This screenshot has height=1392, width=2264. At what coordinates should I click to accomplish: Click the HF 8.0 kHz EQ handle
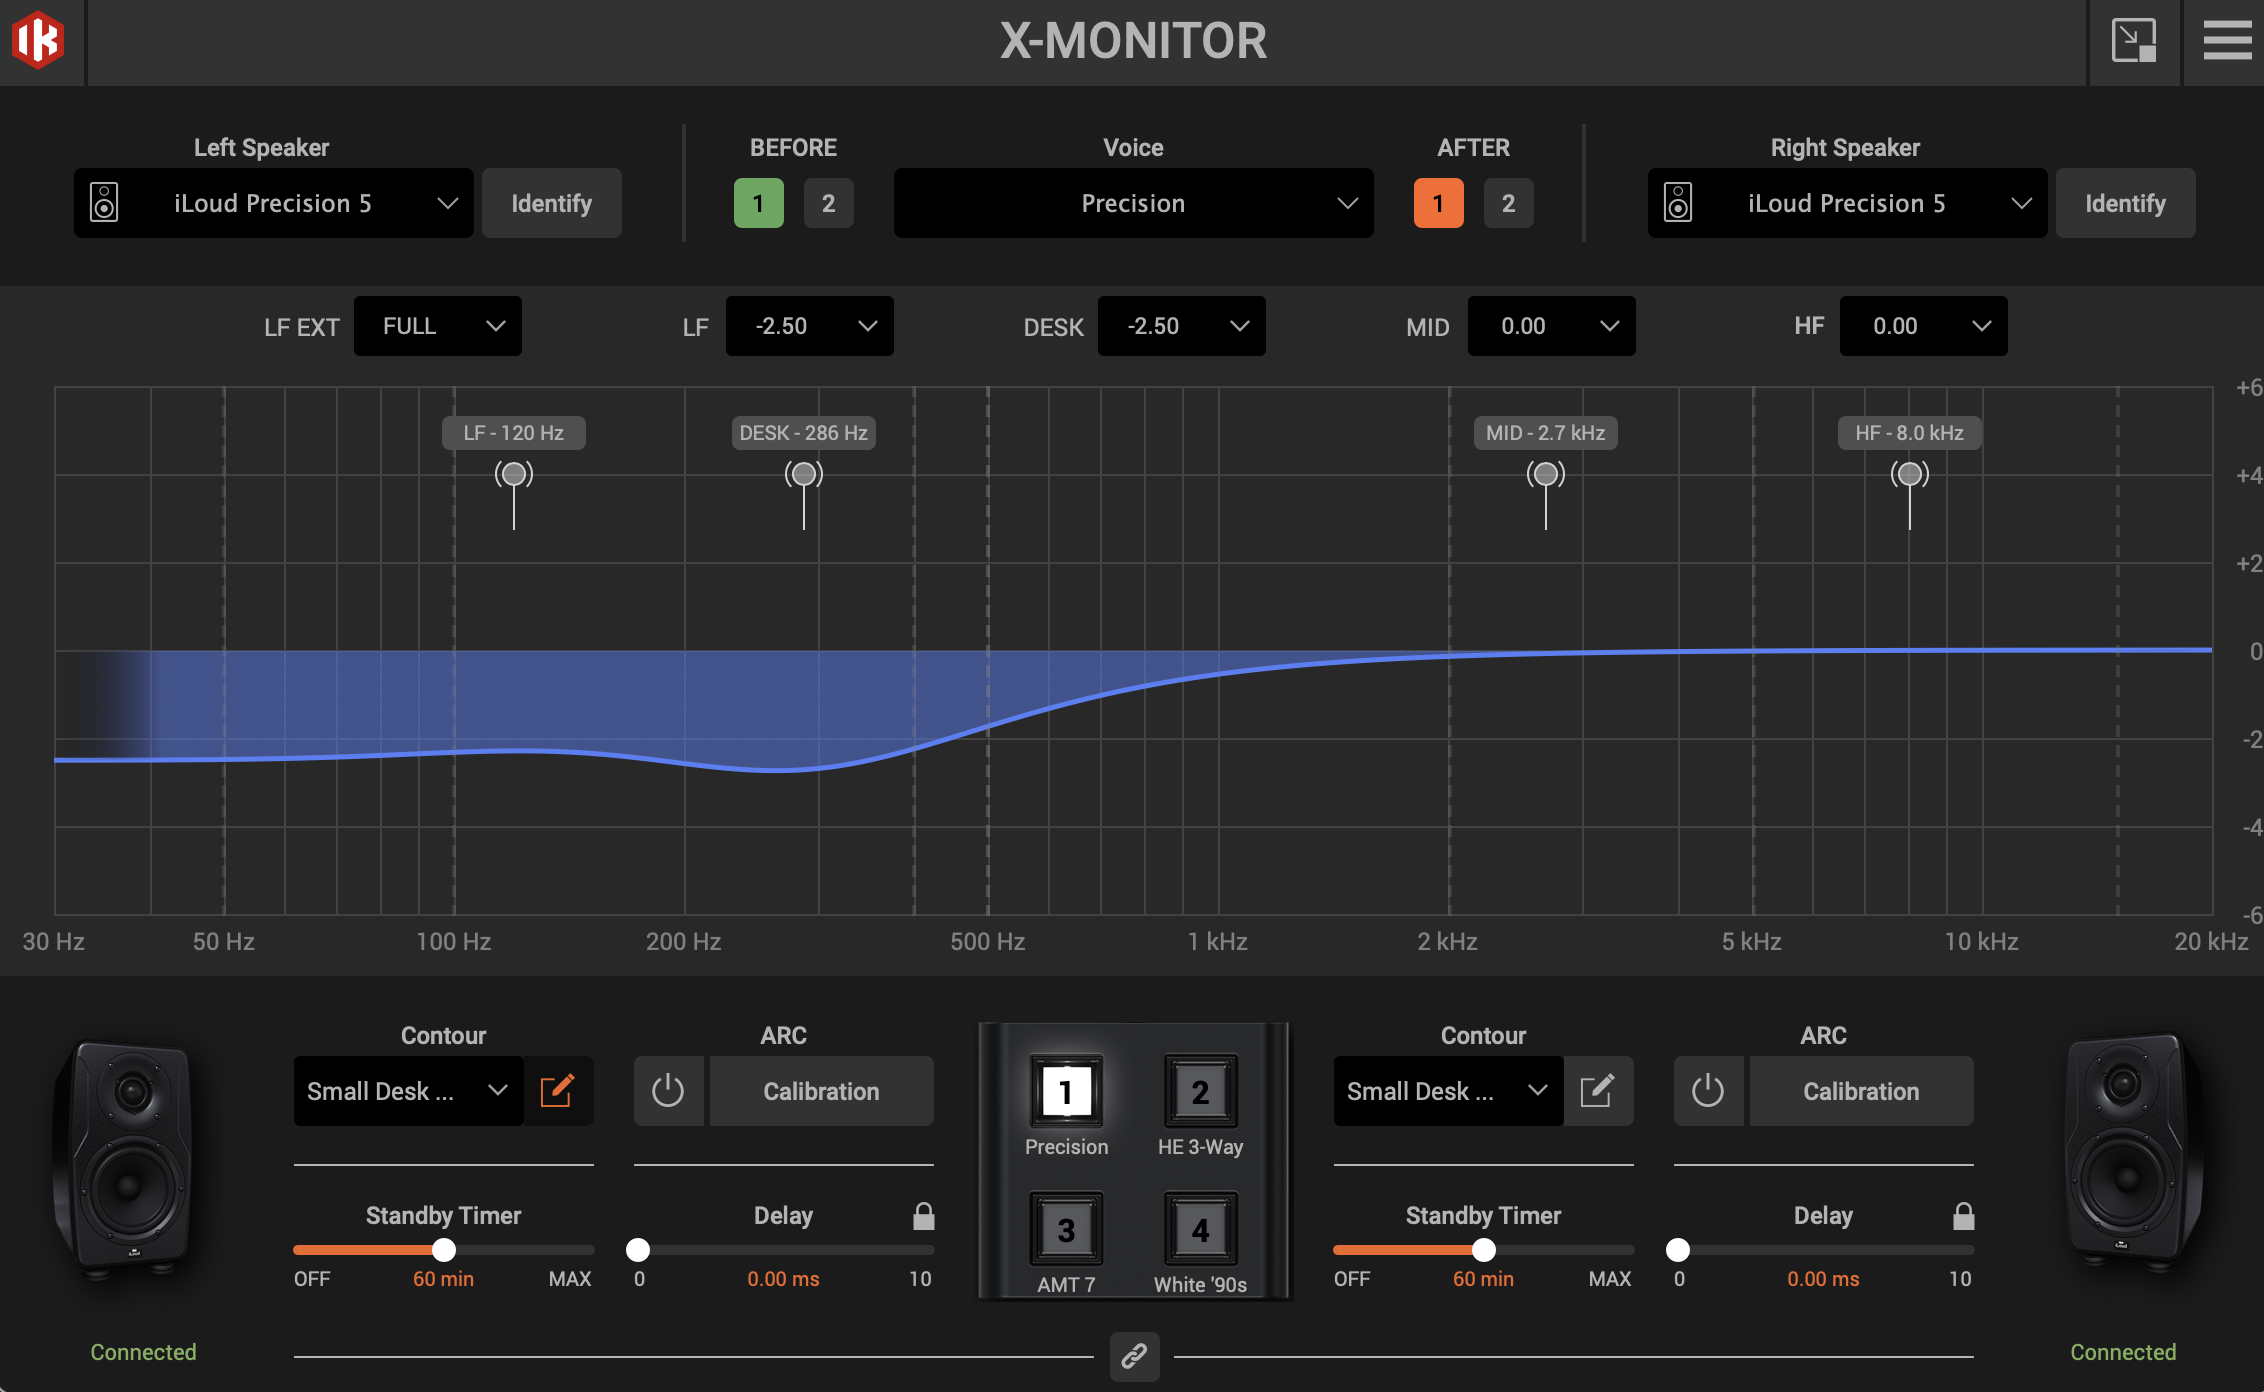pos(1910,474)
